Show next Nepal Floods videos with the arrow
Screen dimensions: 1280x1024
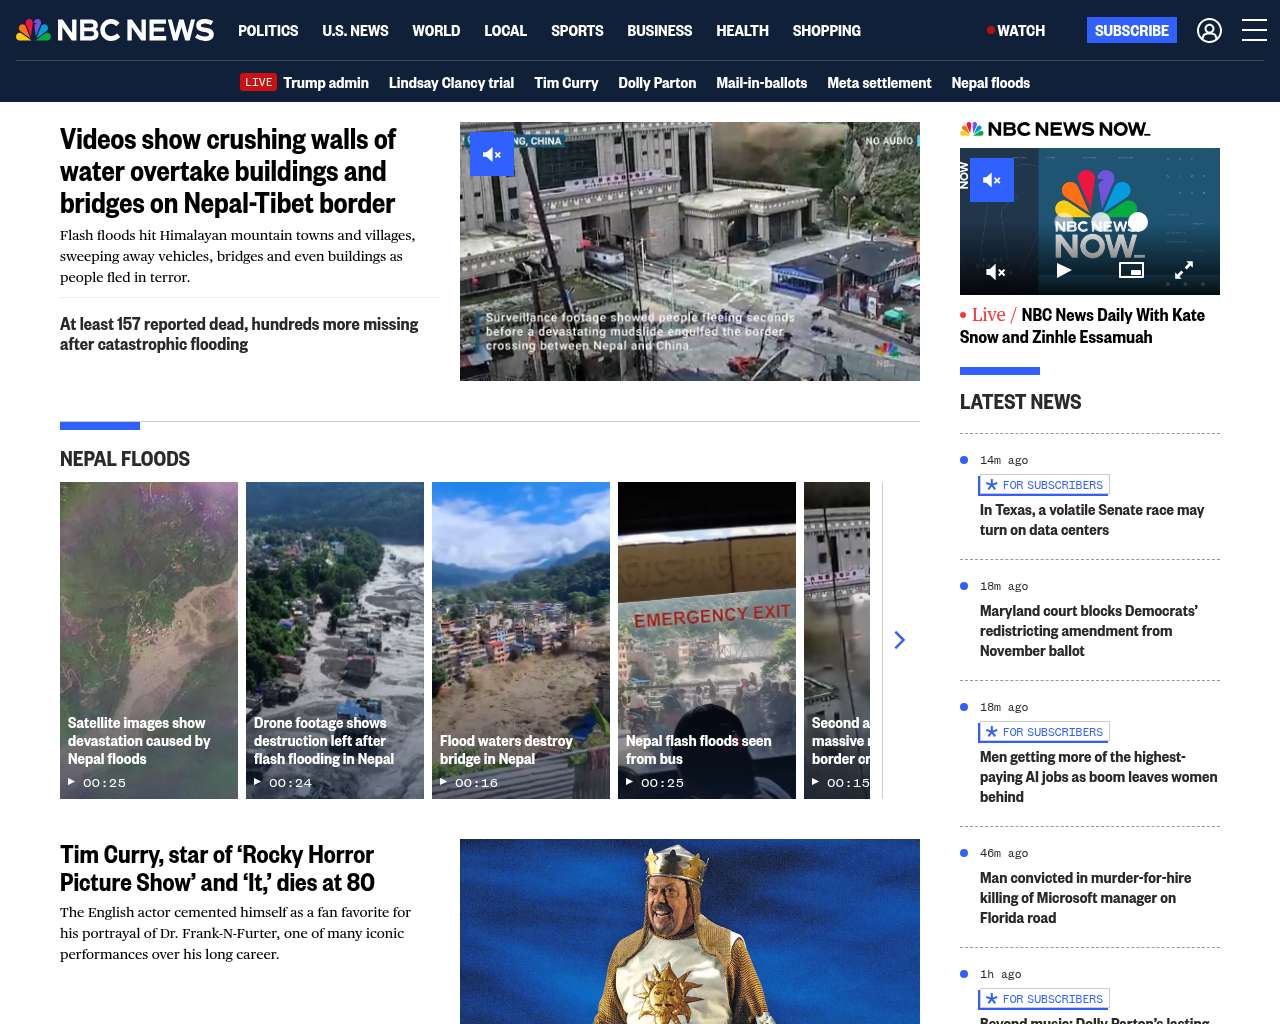point(899,640)
